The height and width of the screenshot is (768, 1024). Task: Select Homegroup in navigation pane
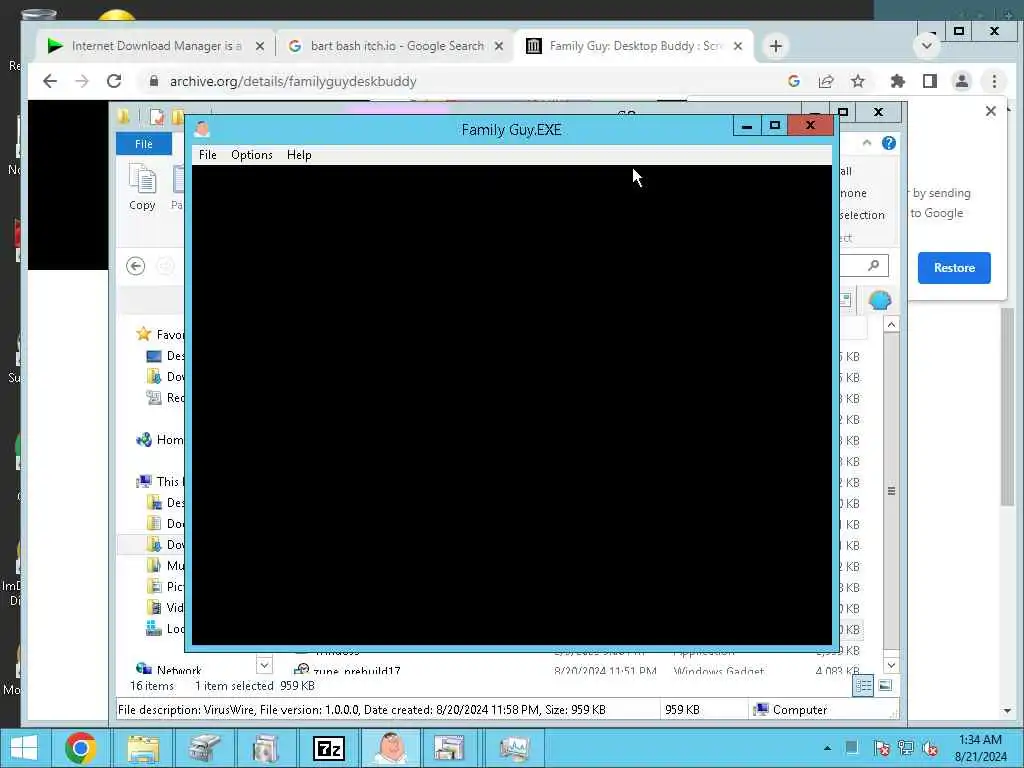(x=161, y=440)
